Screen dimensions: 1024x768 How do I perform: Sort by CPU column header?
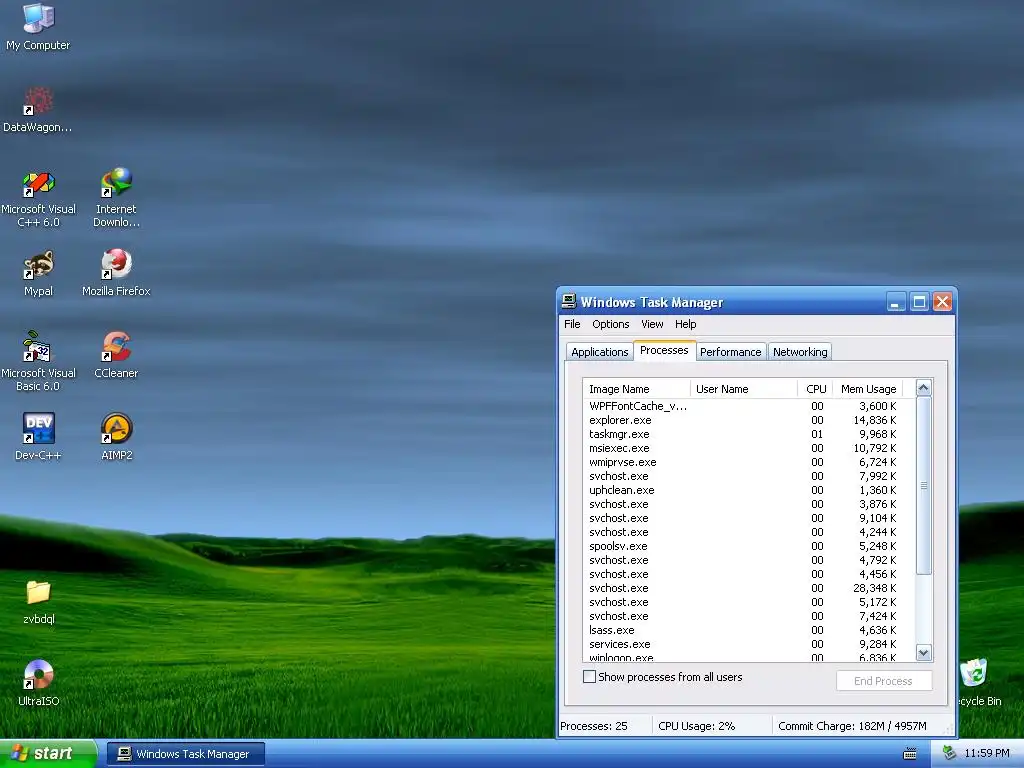tap(816, 389)
